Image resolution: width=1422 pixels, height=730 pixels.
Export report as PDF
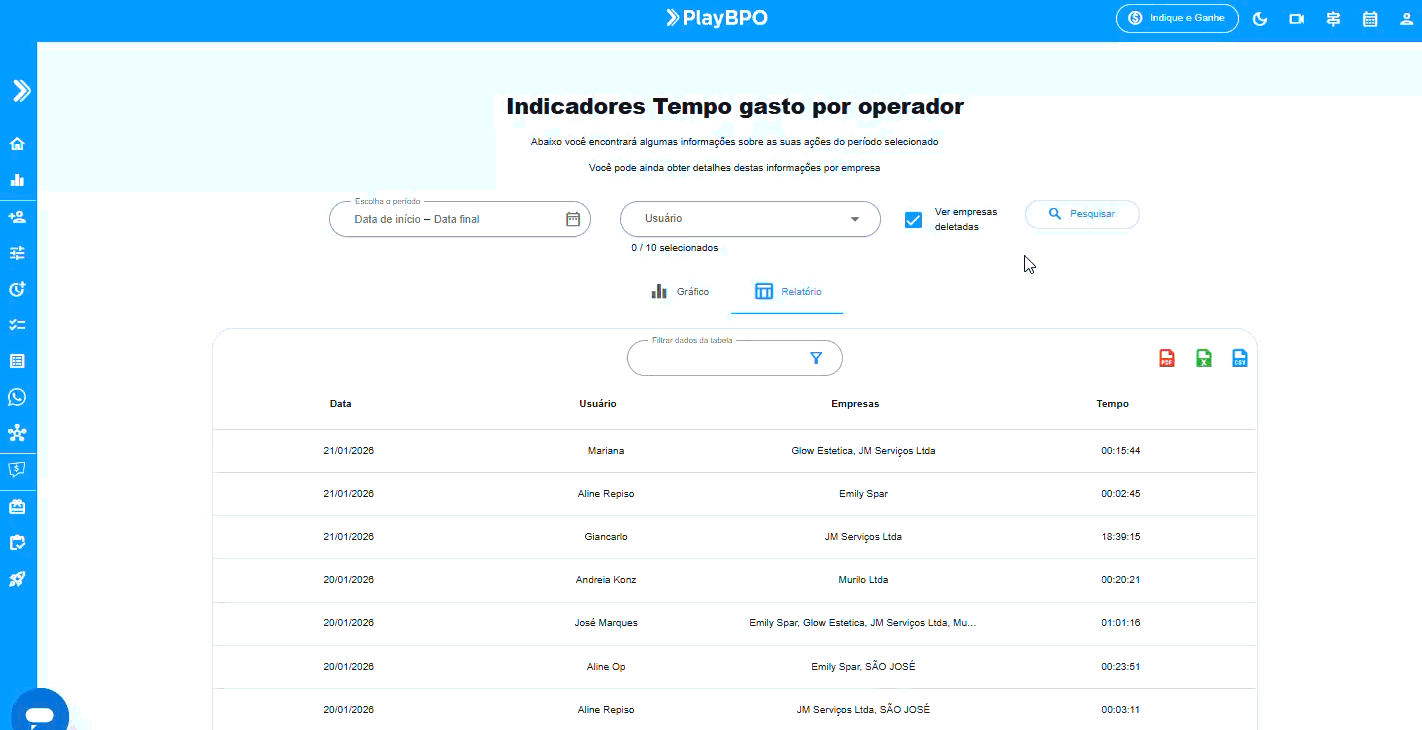1166,359
